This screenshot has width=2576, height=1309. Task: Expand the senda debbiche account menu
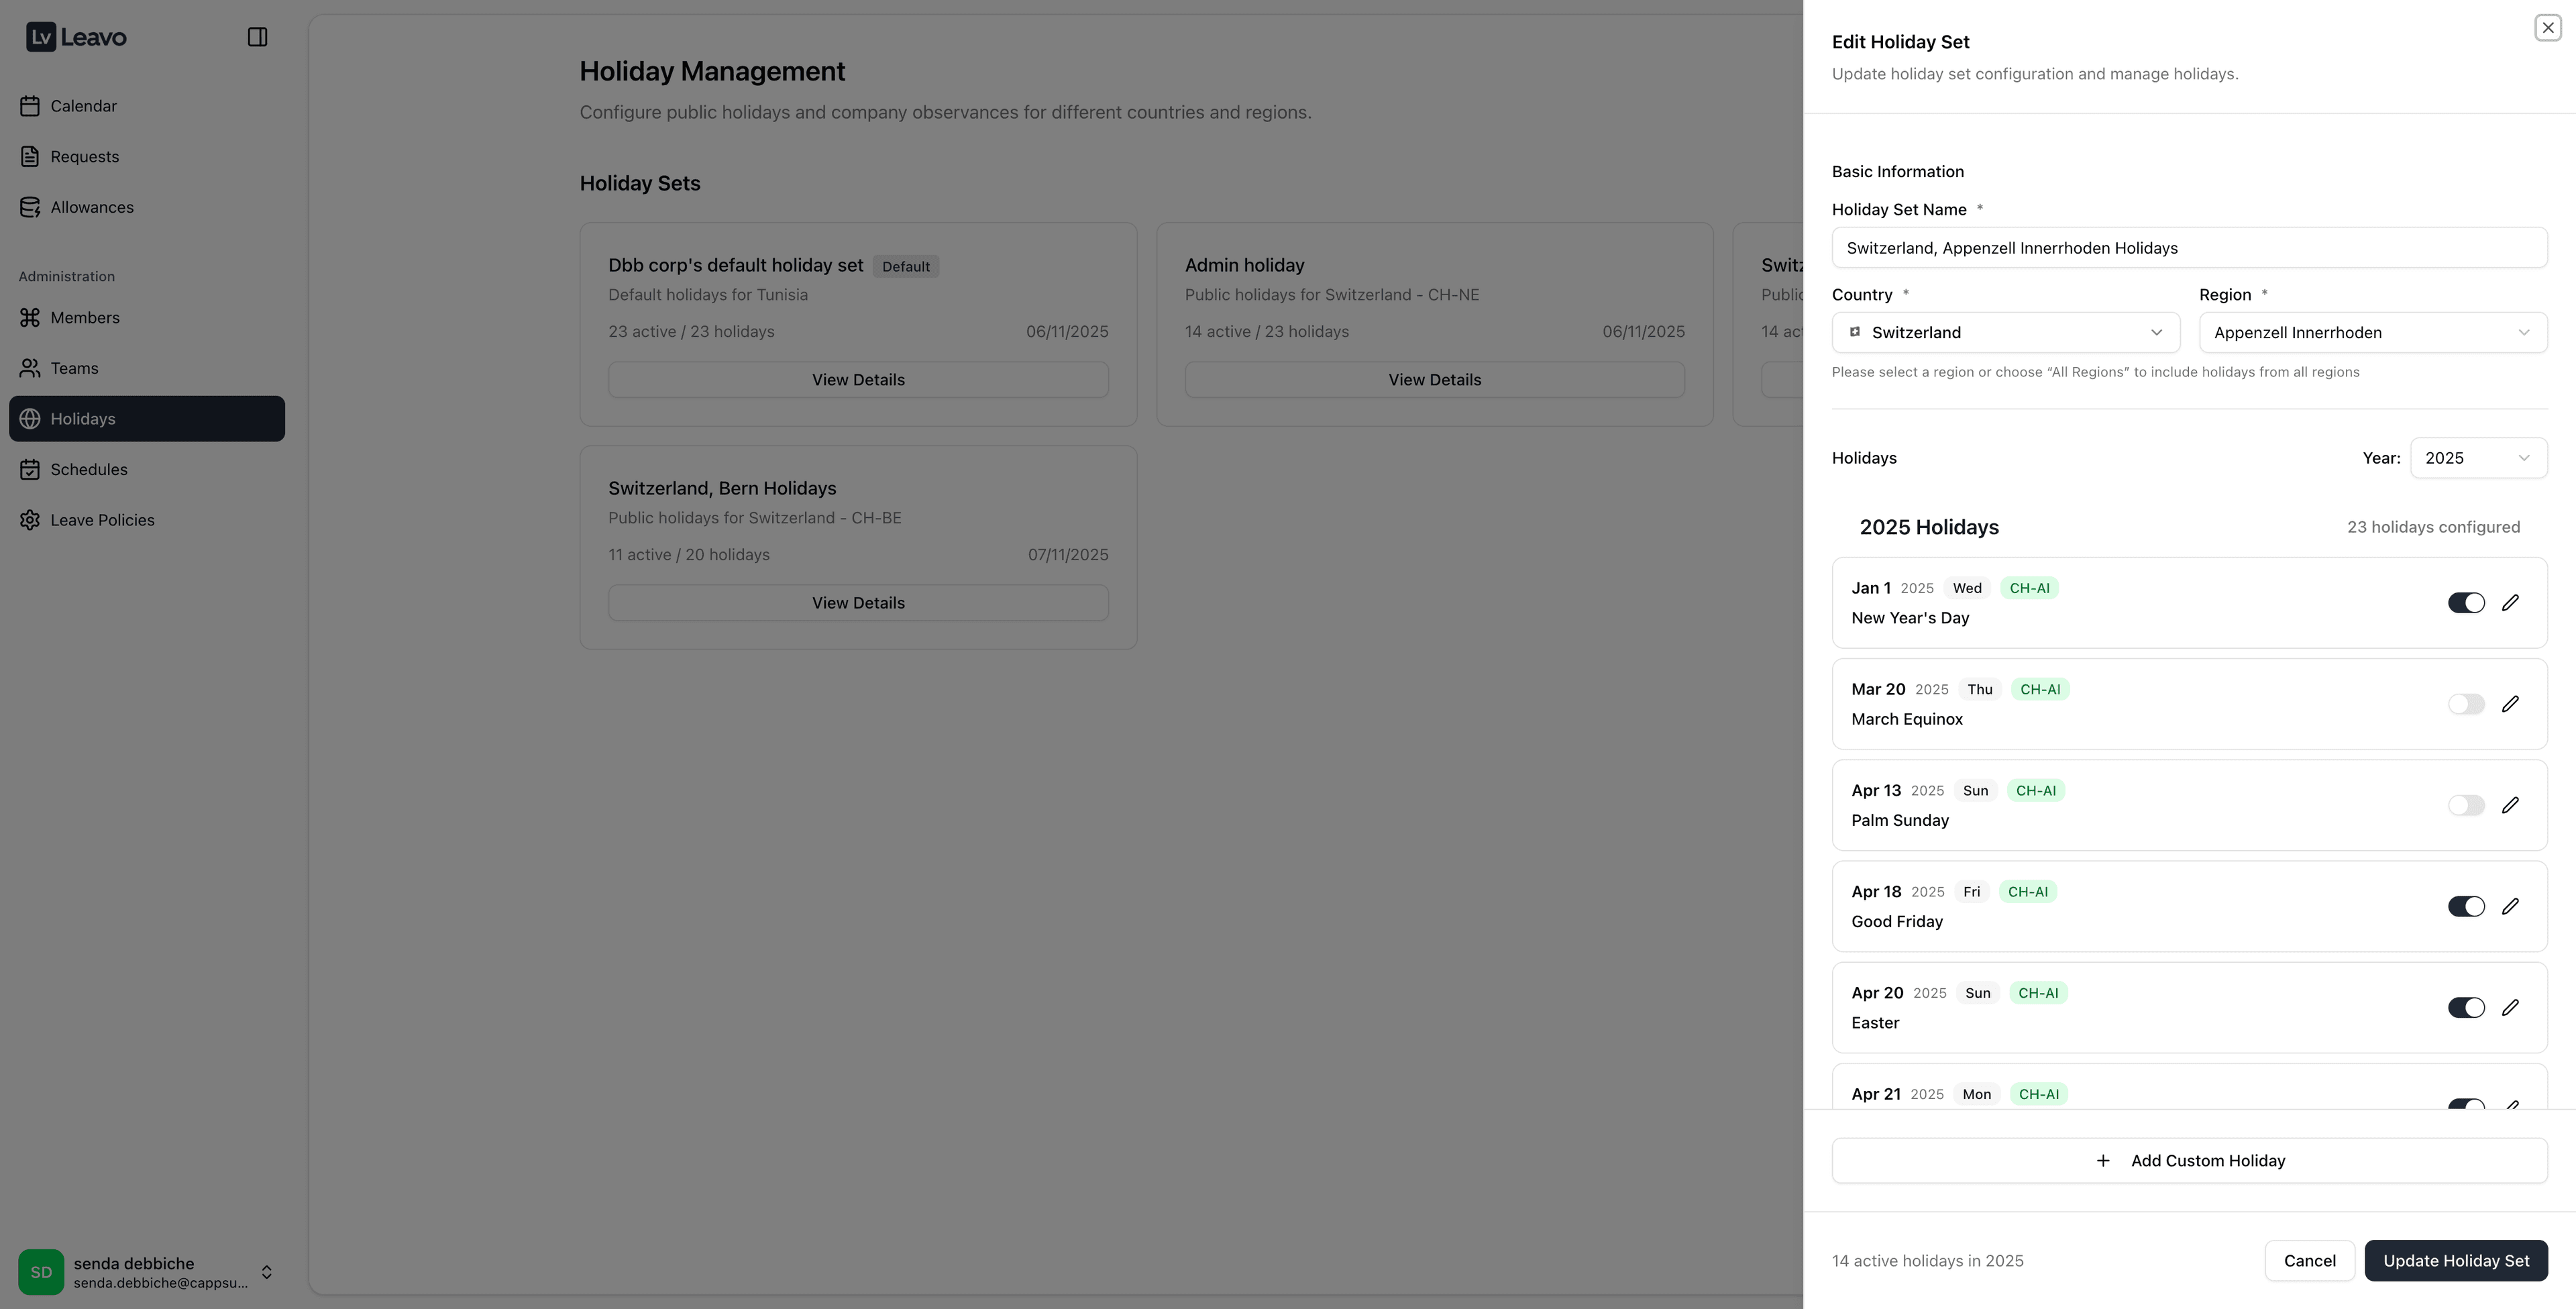pyautogui.click(x=266, y=1272)
